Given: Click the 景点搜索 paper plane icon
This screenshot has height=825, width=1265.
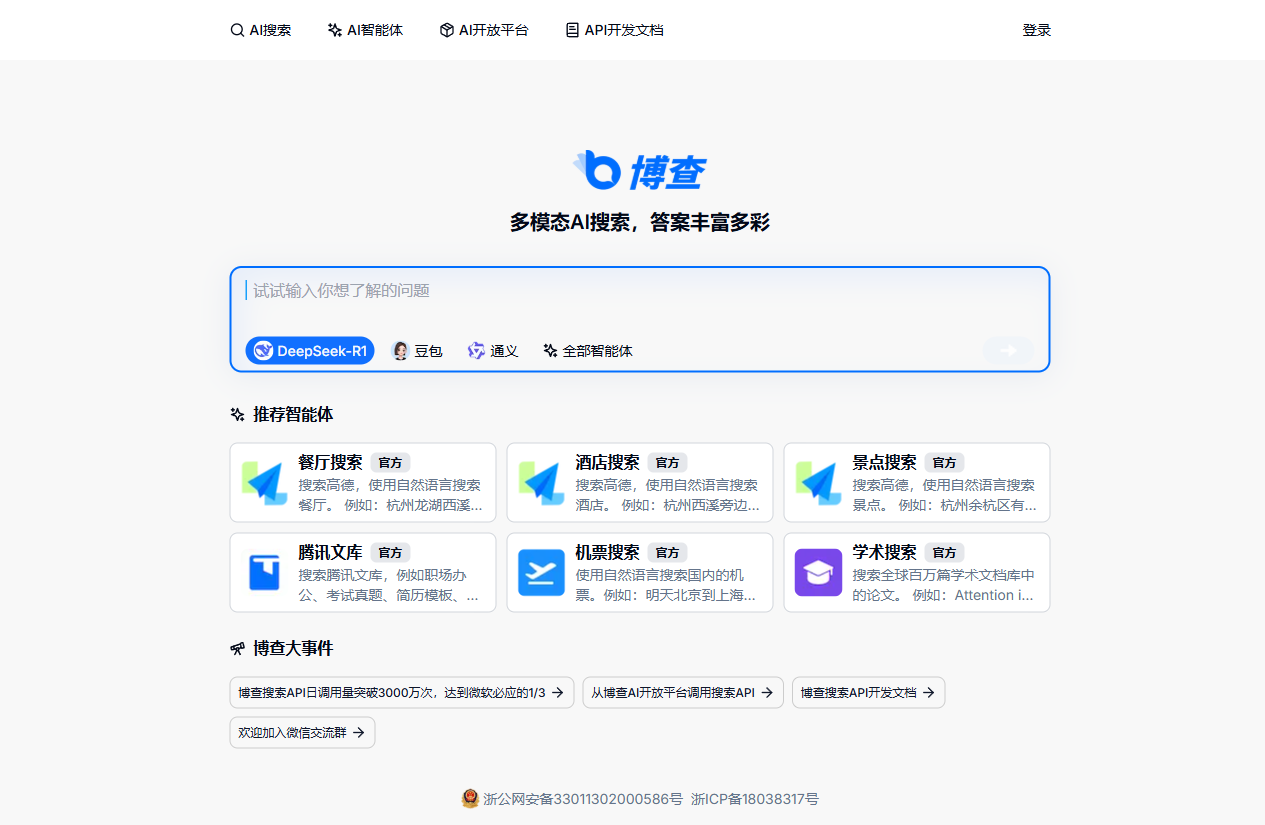Looking at the screenshot, I should [x=819, y=483].
